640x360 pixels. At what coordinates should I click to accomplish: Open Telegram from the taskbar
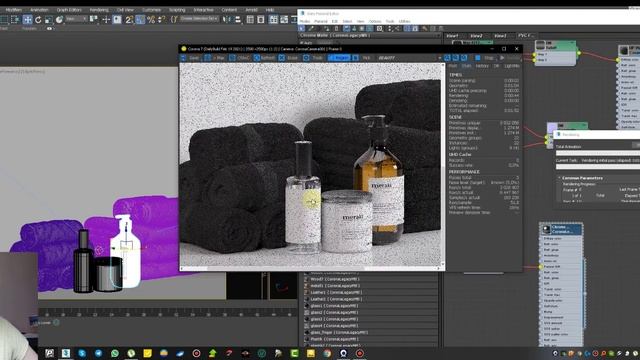point(98,353)
